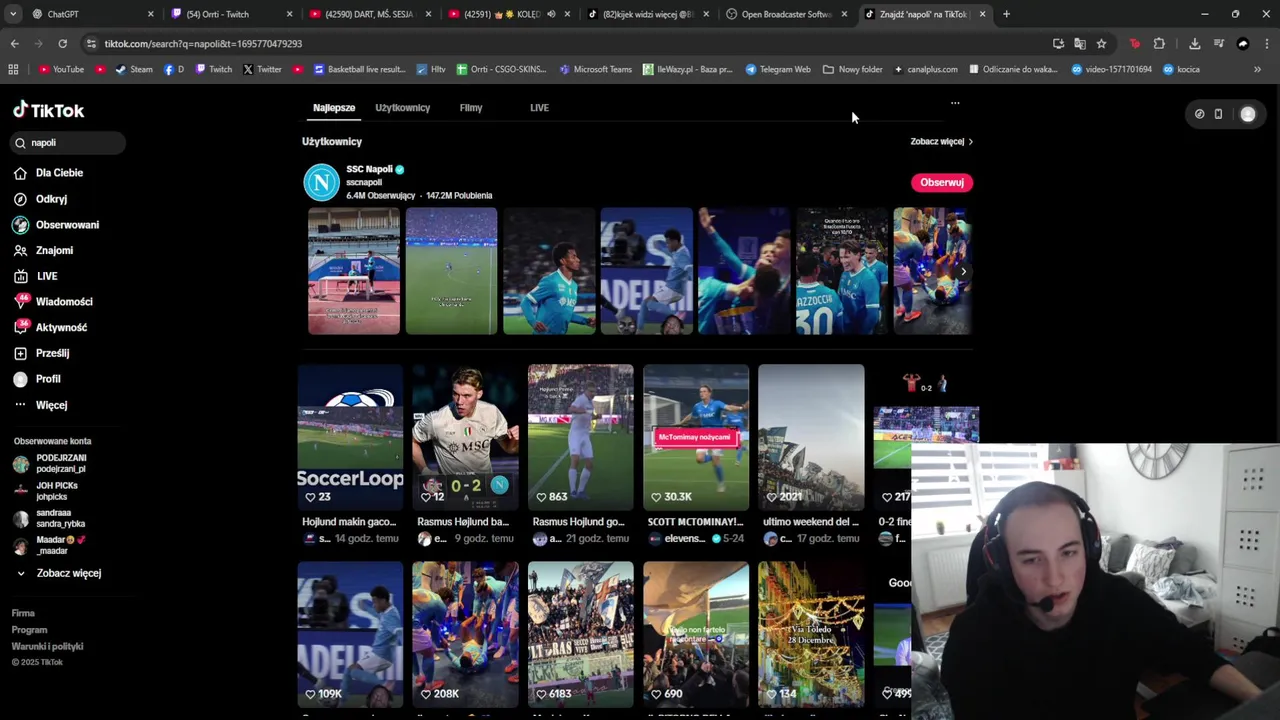Open Firma footer link
1280x720 pixels.
(x=23, y=613)
